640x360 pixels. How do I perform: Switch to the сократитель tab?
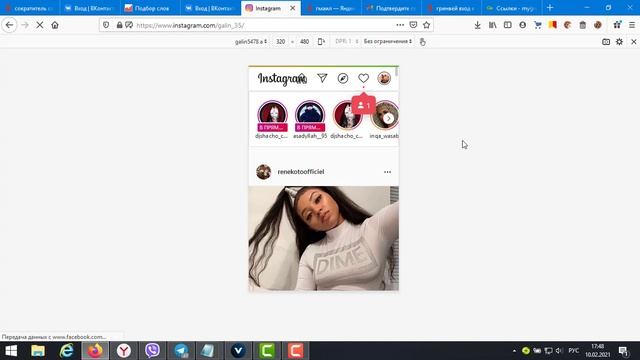[x=30, y=8]
